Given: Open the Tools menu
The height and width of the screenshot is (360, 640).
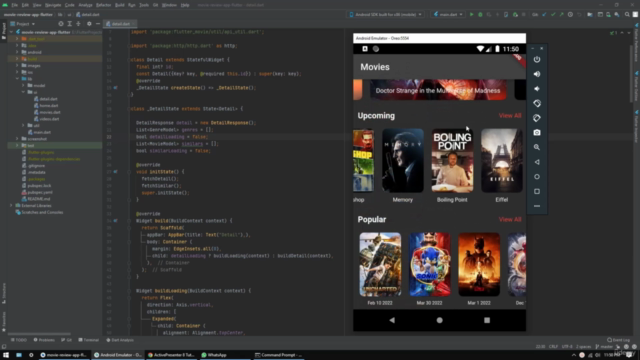Looking at the screenshot, I should (144, 5).
